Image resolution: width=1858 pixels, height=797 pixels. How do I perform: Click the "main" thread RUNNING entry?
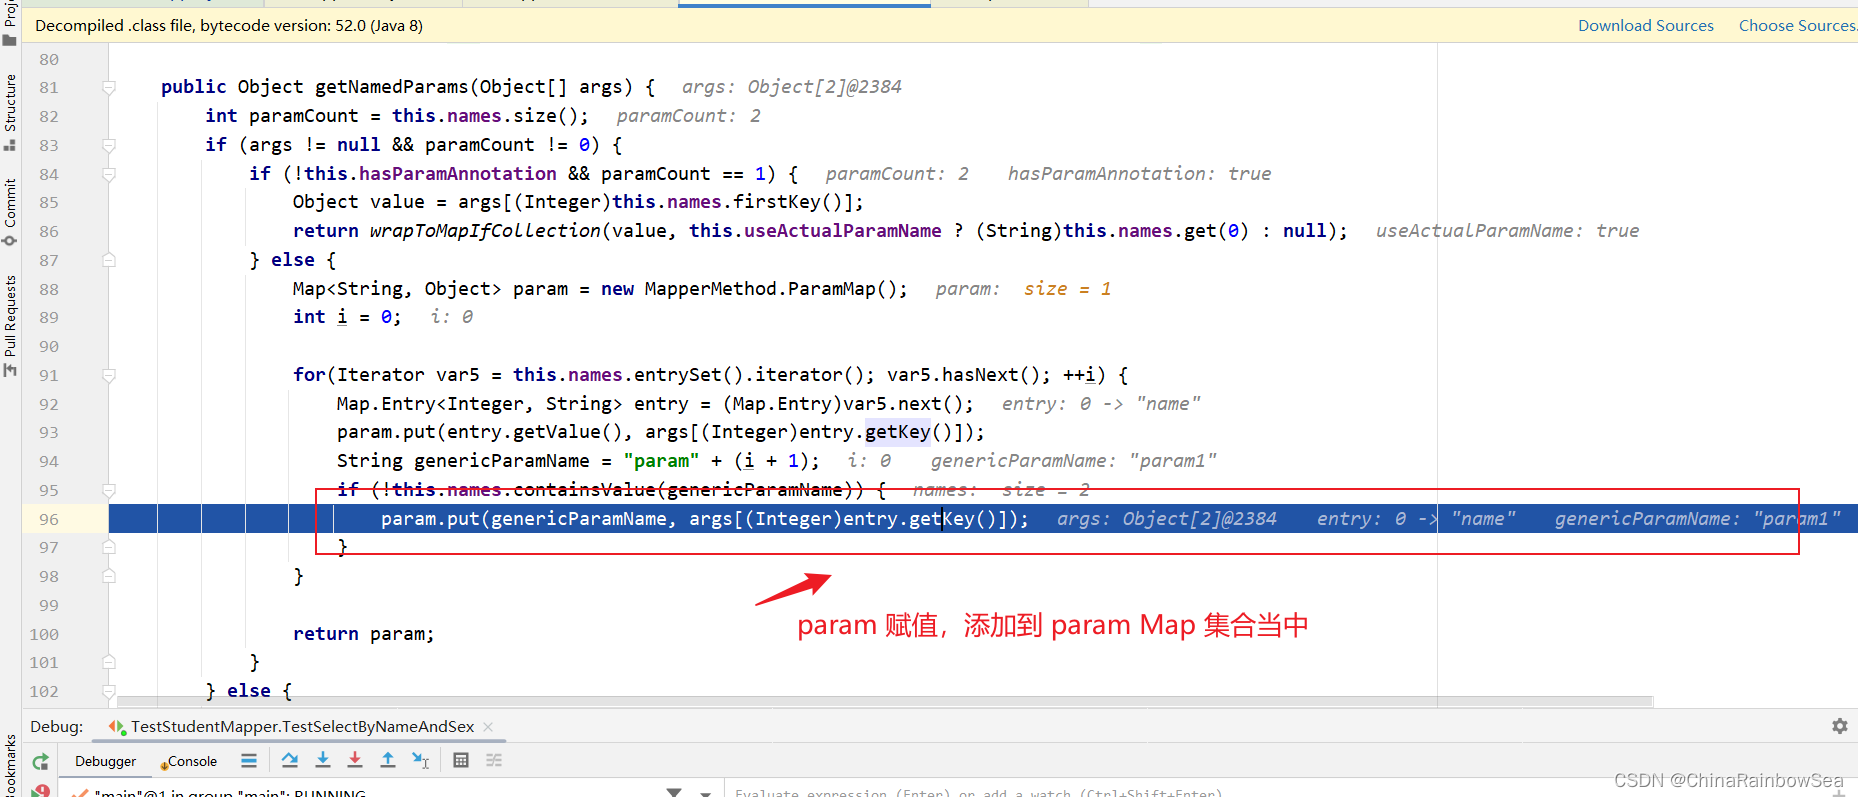(x=230, y=793)
